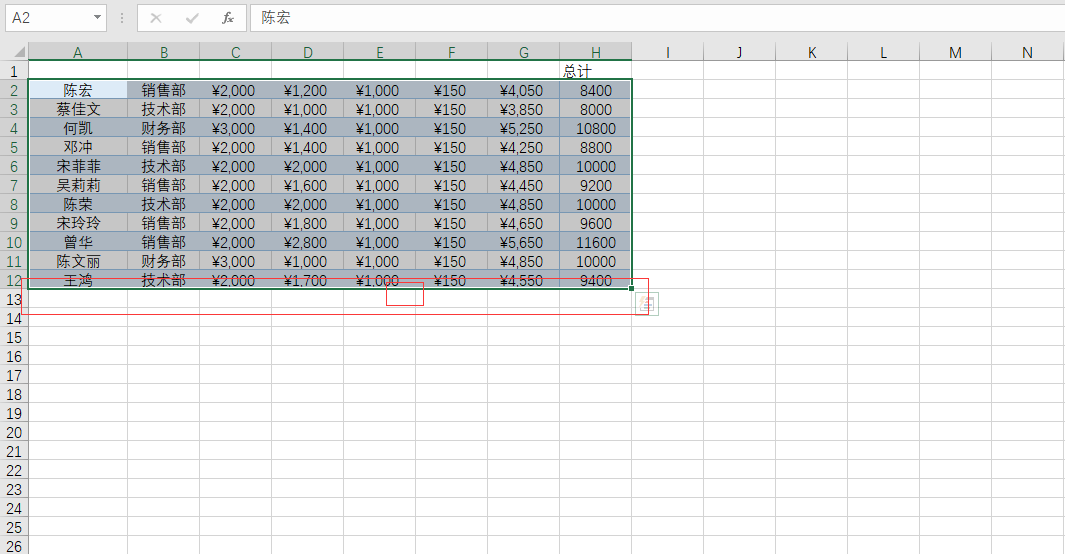Select column J header

[740, 52]
